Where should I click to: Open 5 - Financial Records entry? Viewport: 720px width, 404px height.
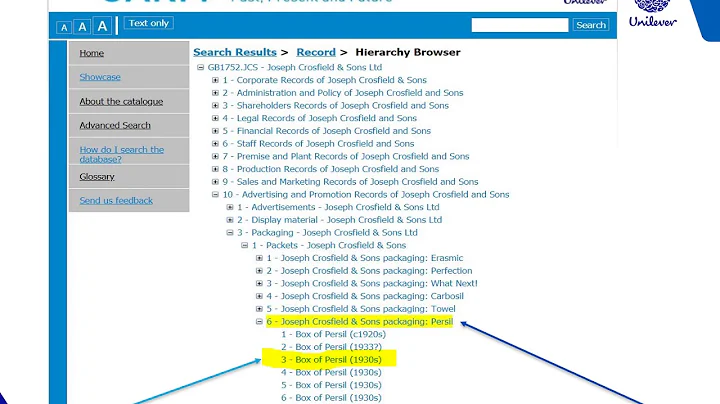[x=326, y=131]
